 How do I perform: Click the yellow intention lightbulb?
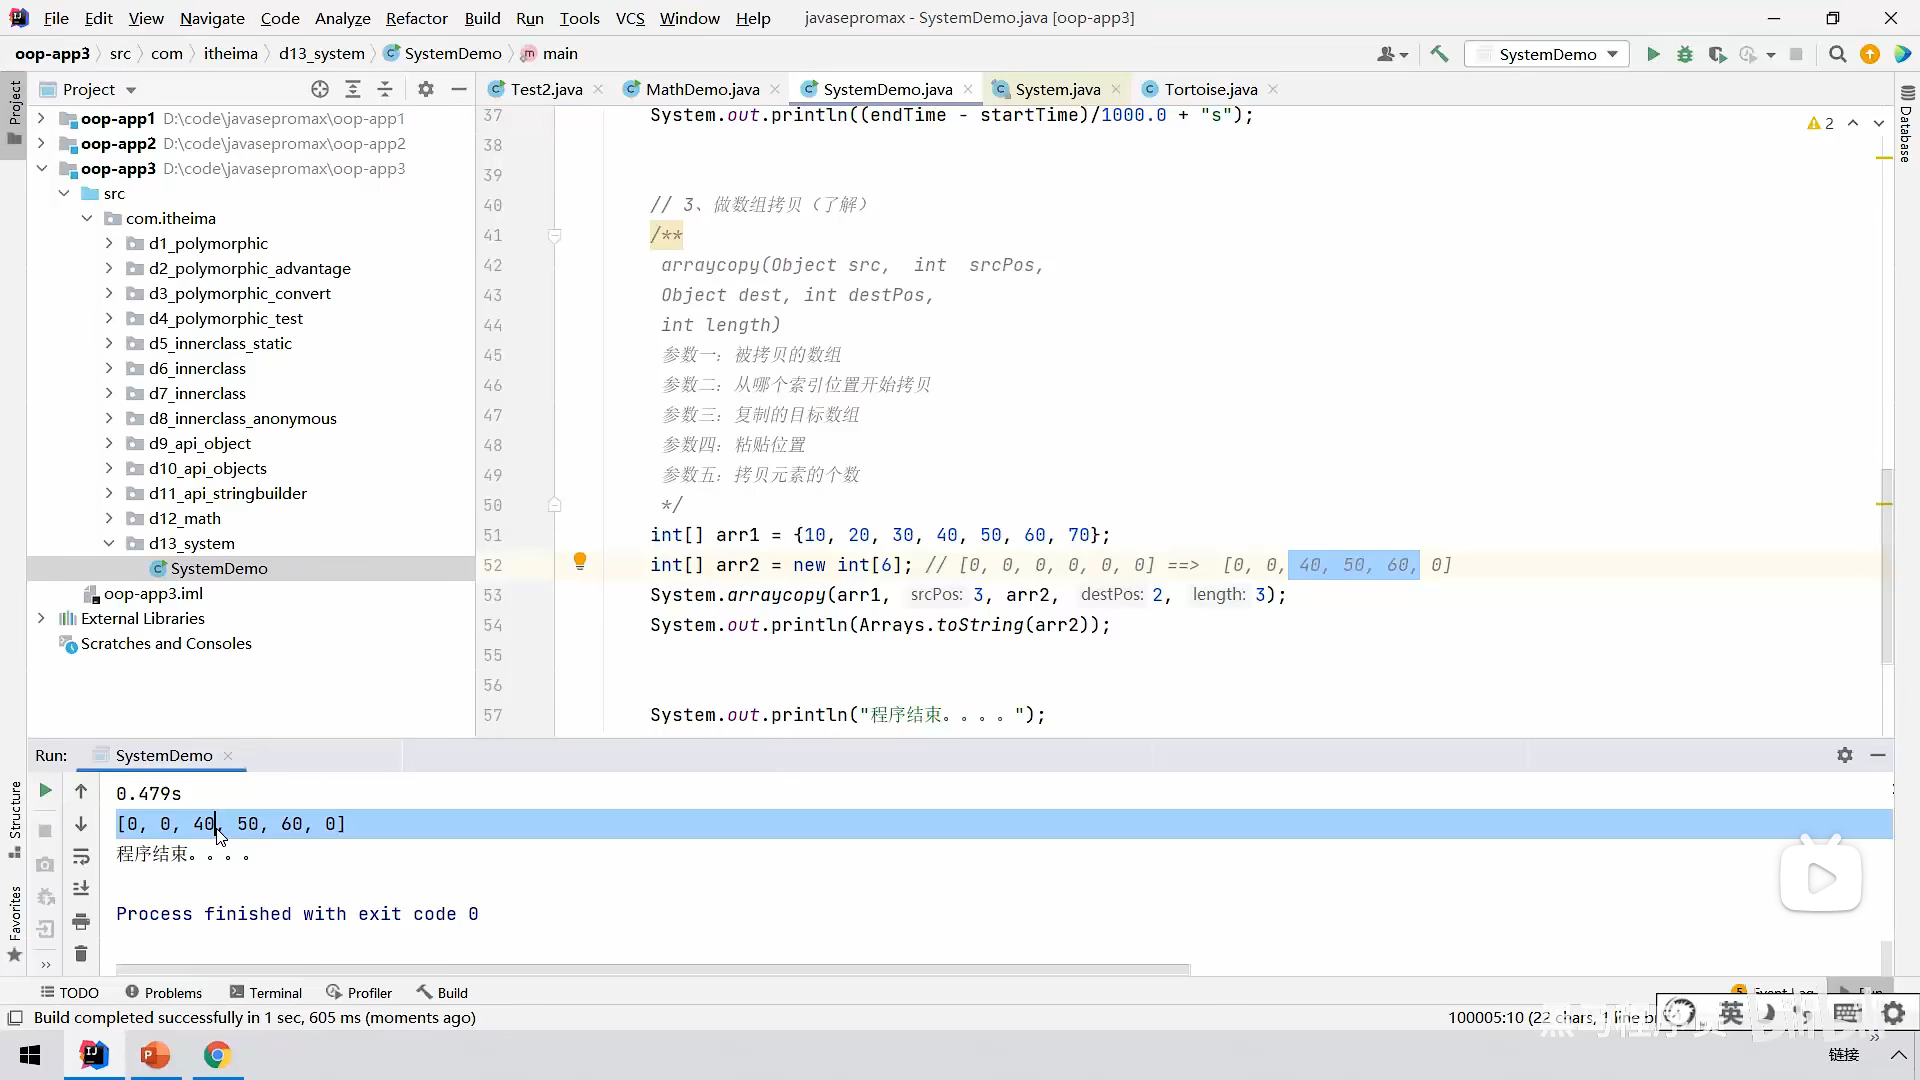click(x=580, y=561)
